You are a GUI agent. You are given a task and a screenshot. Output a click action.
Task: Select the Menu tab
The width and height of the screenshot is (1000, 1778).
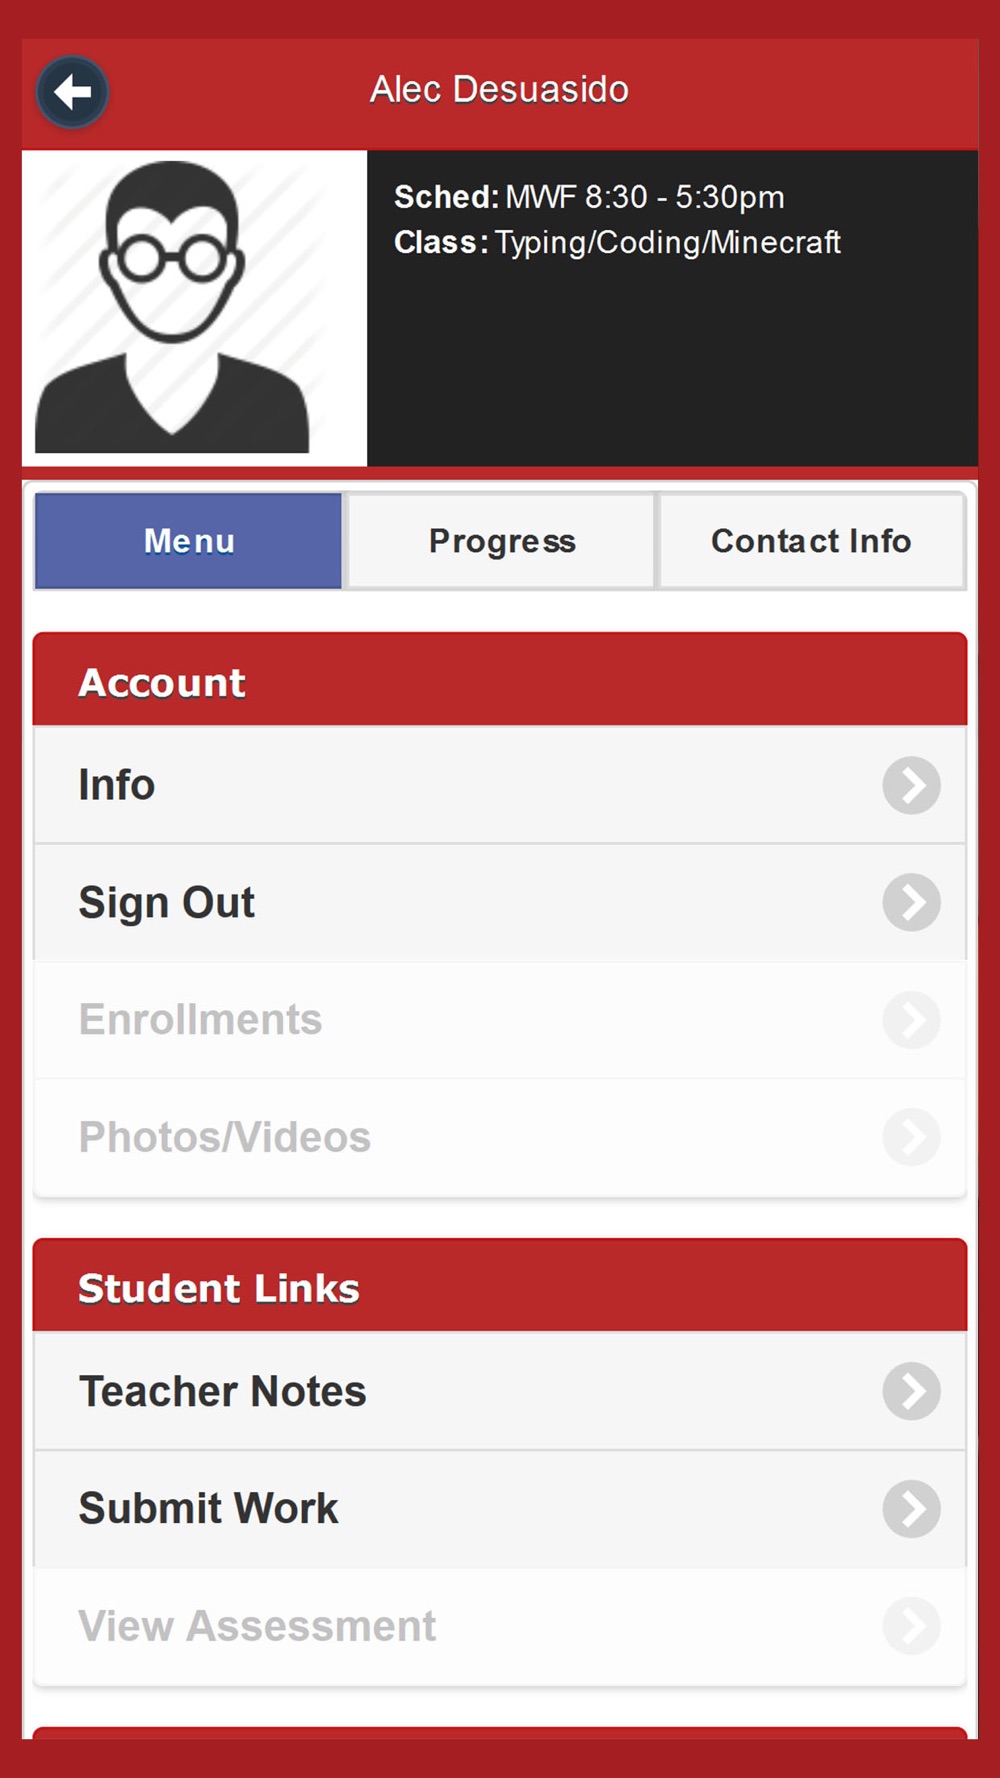(x=189, y=541)
